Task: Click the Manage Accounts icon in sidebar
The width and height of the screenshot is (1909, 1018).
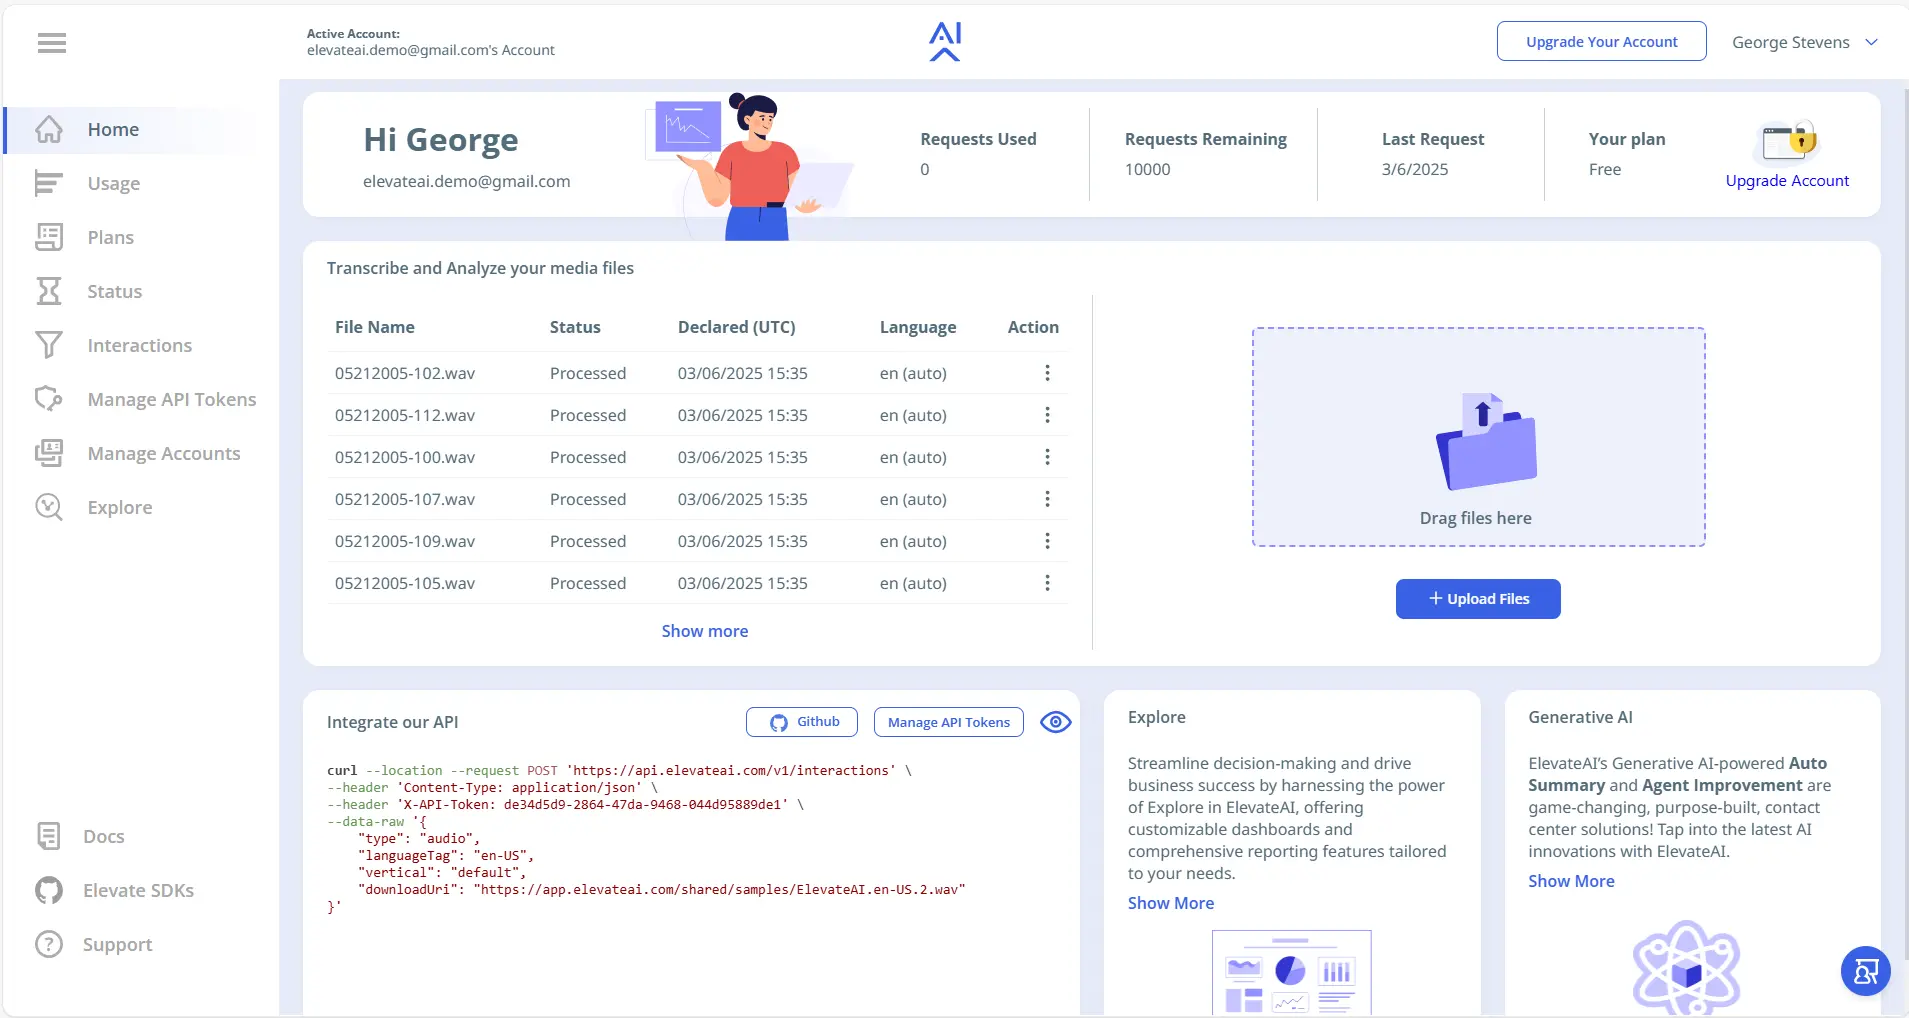Action: coord(49,453)
